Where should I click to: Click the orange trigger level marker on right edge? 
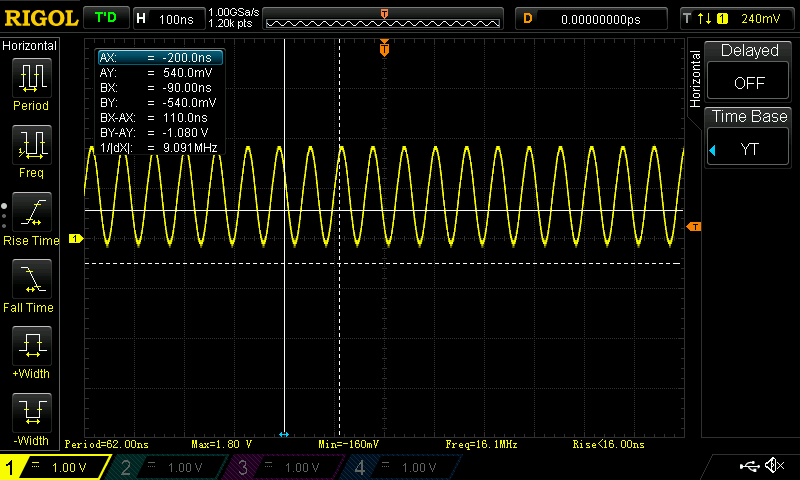tap(694, 226)
